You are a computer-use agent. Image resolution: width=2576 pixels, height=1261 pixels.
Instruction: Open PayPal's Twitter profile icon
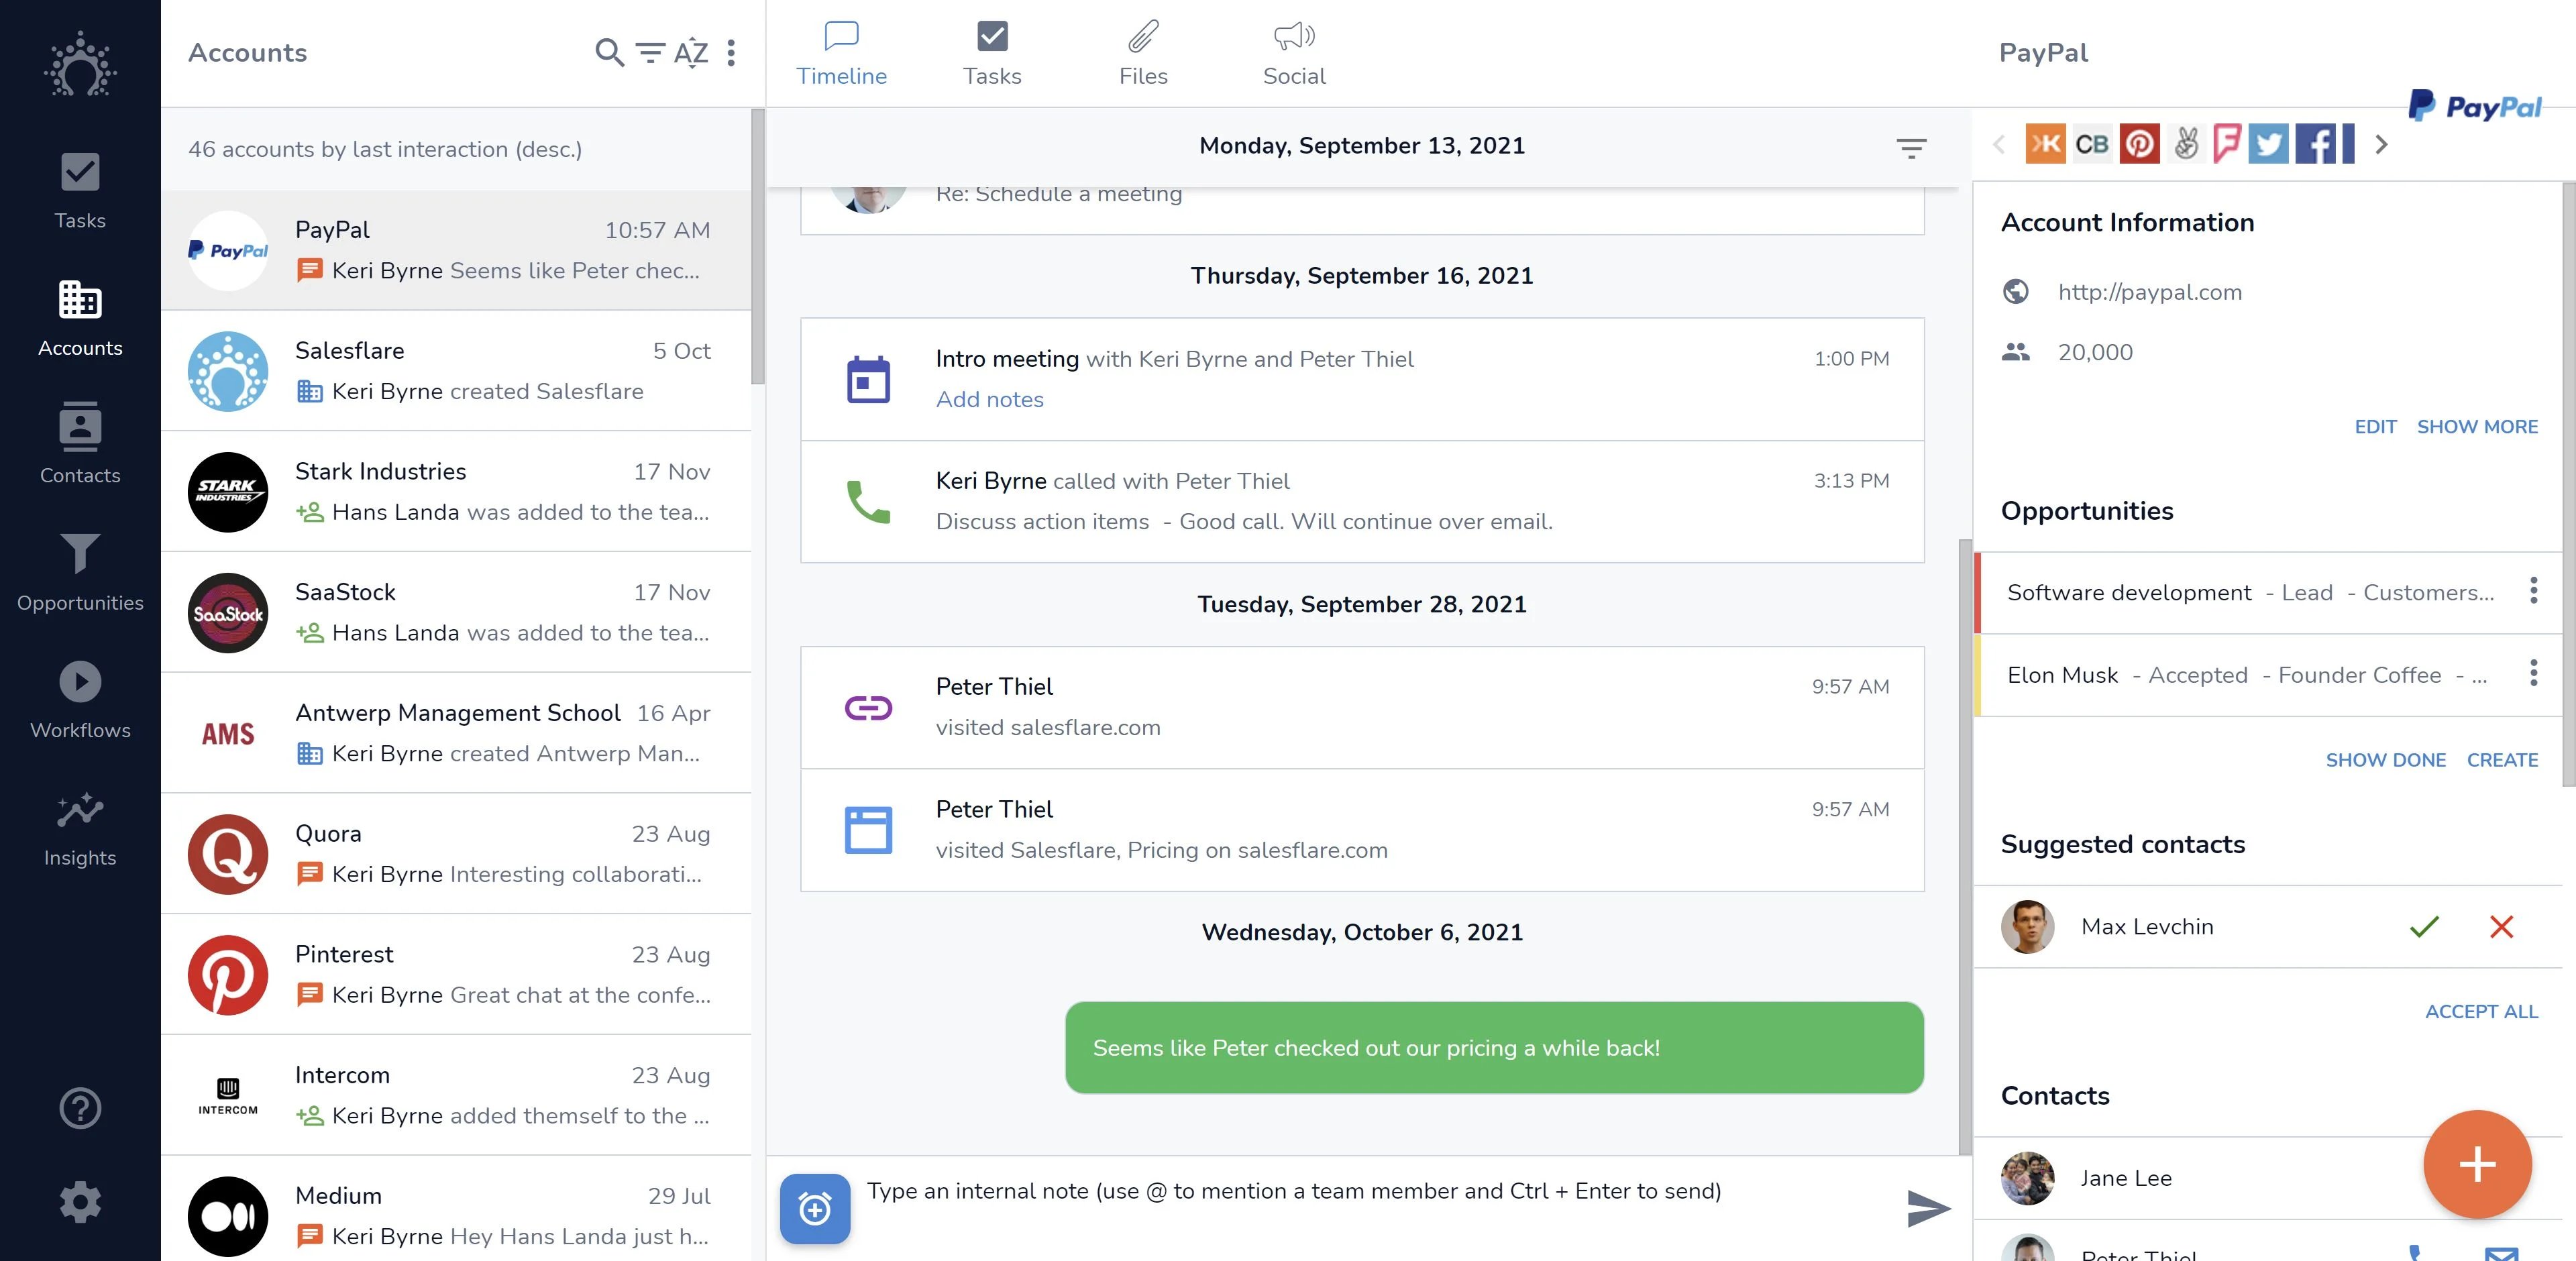click(x=2269, y=144)
